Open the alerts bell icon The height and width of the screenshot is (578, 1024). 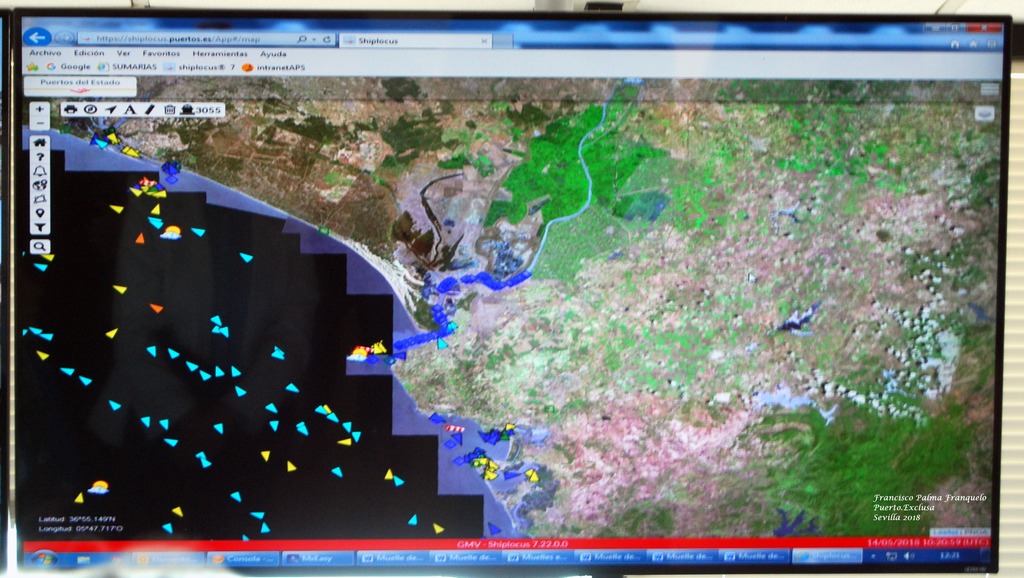[x=39, y=171]
